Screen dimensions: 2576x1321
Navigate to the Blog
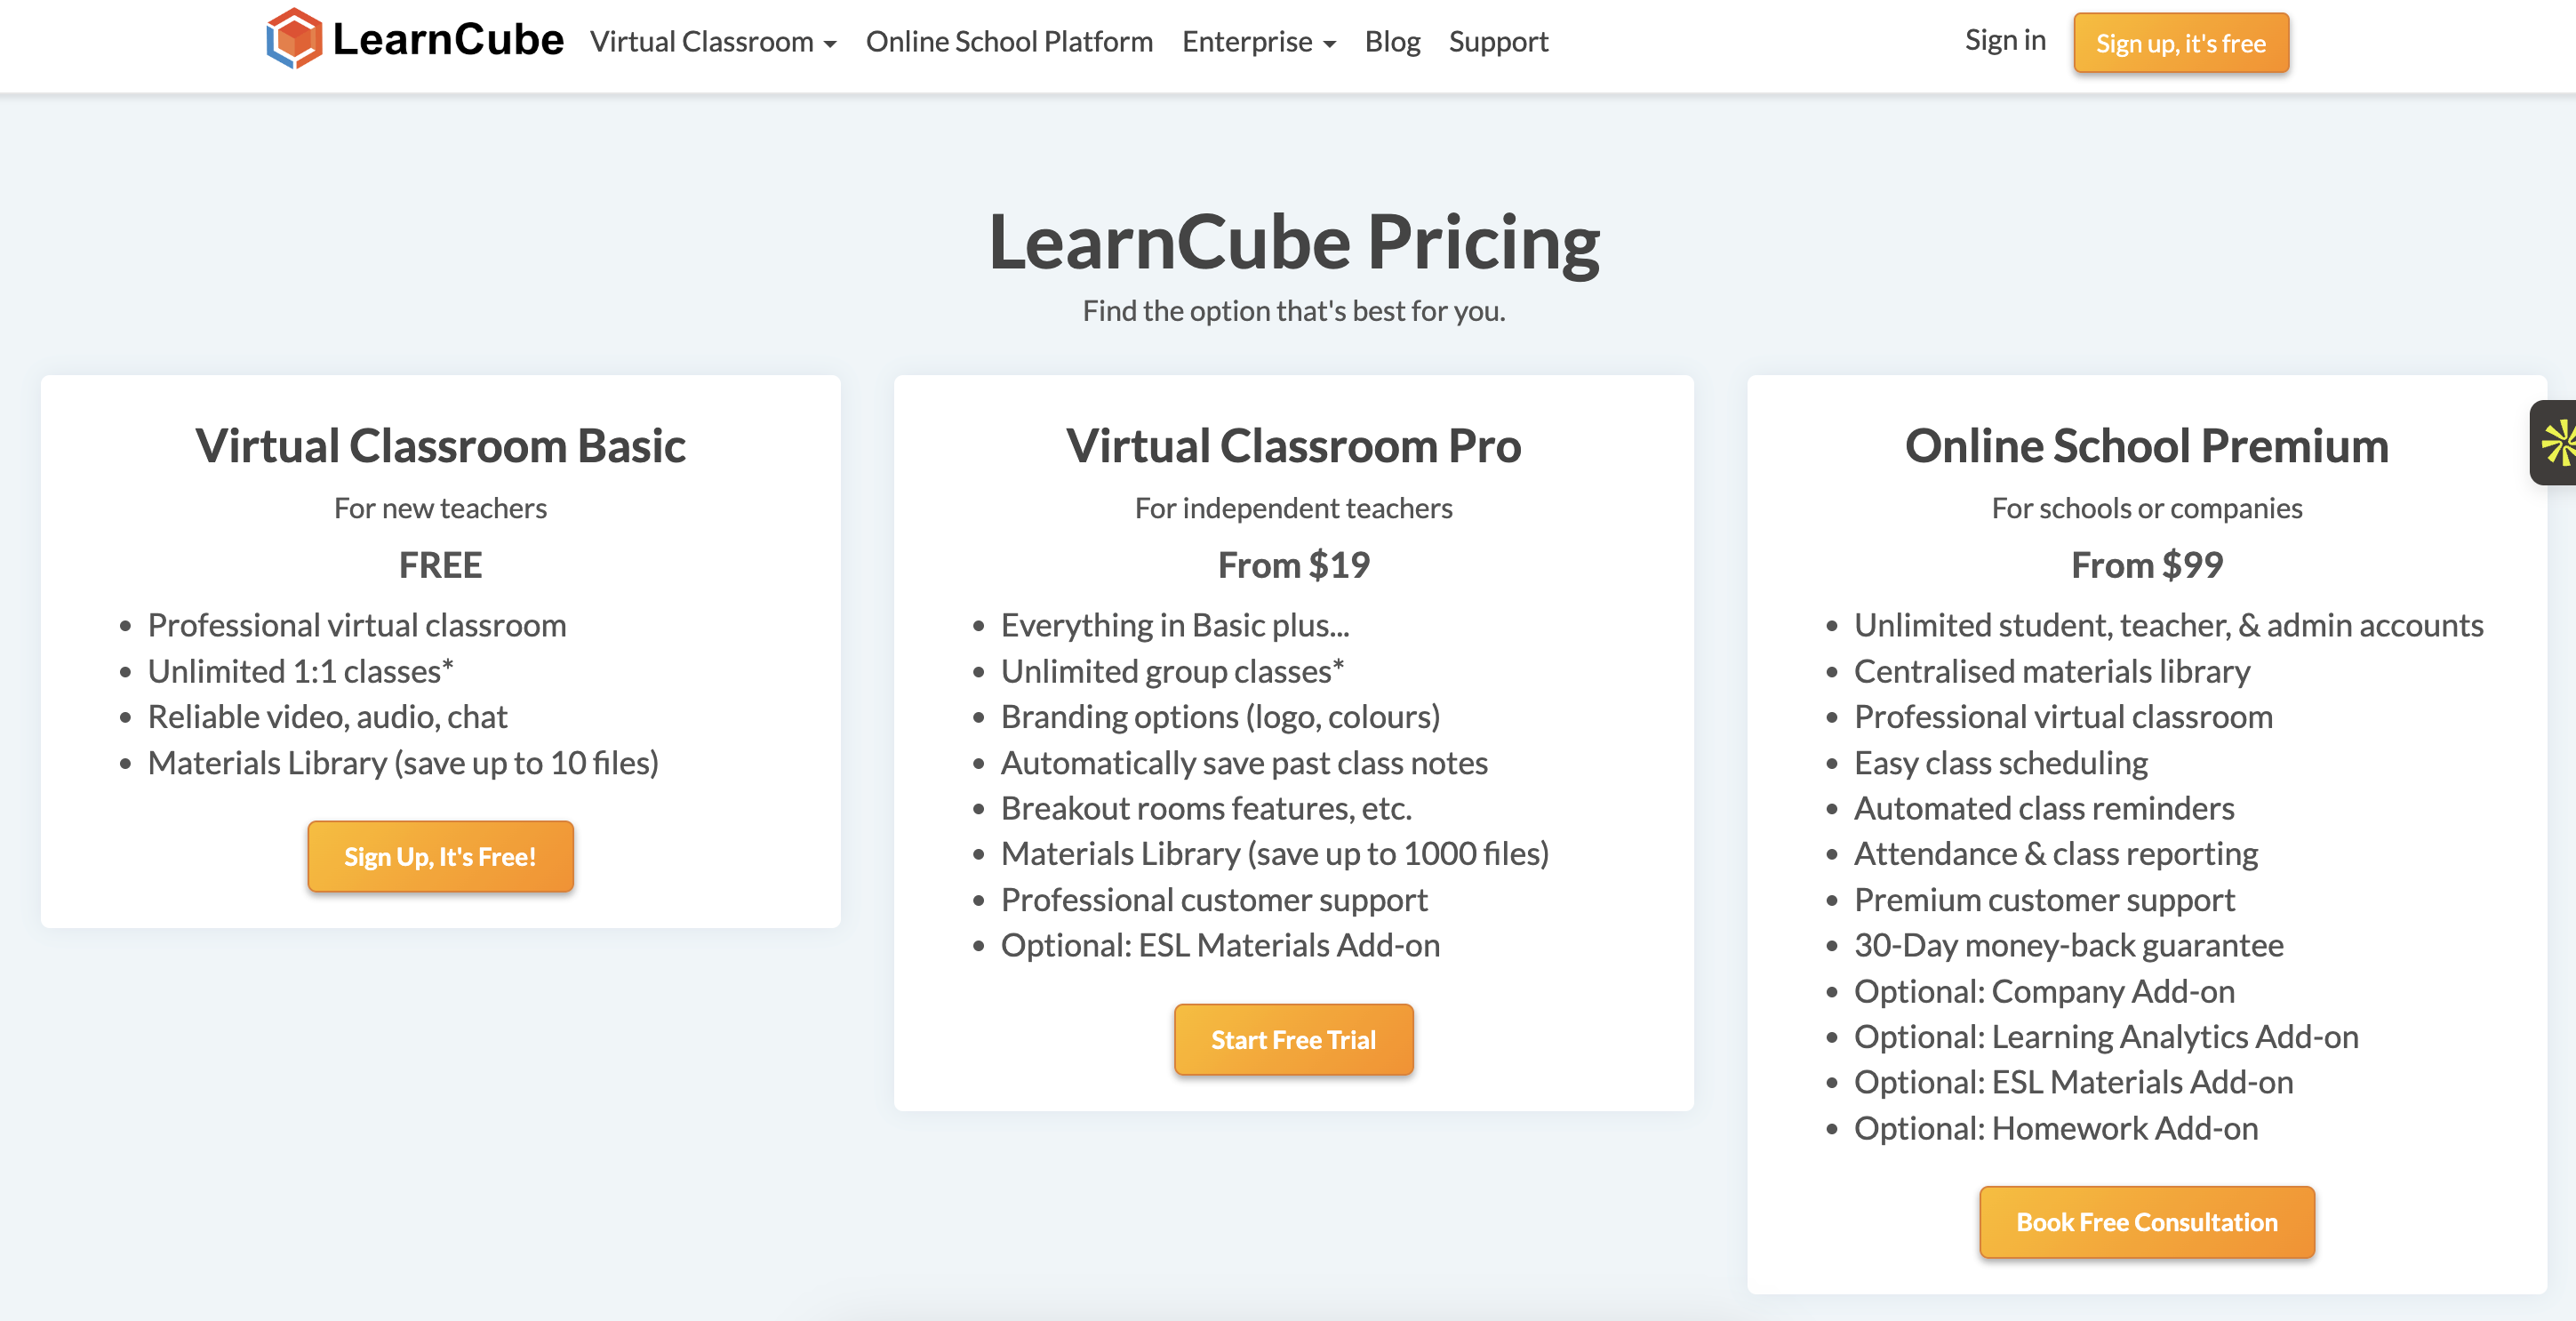(x=1392, y=42)
